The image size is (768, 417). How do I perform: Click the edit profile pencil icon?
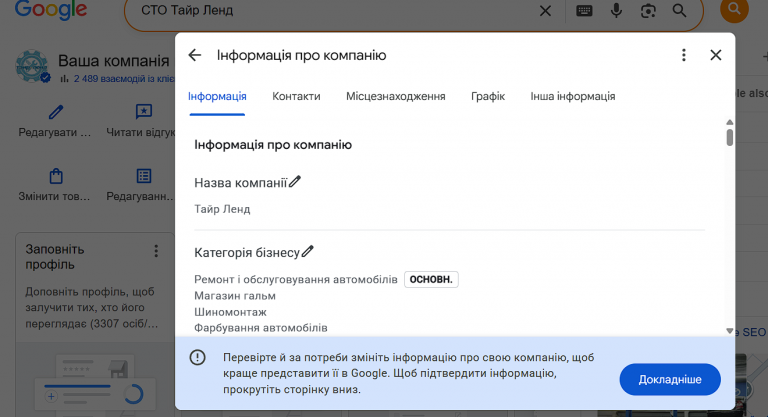pyautogui.click(x=56, y=112)
